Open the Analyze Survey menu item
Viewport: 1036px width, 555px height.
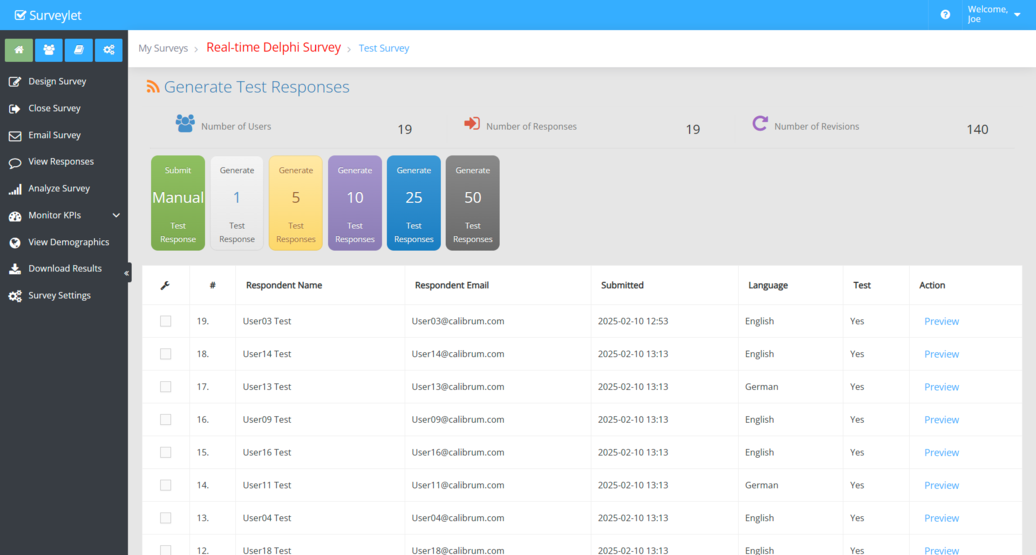(59, 188)
